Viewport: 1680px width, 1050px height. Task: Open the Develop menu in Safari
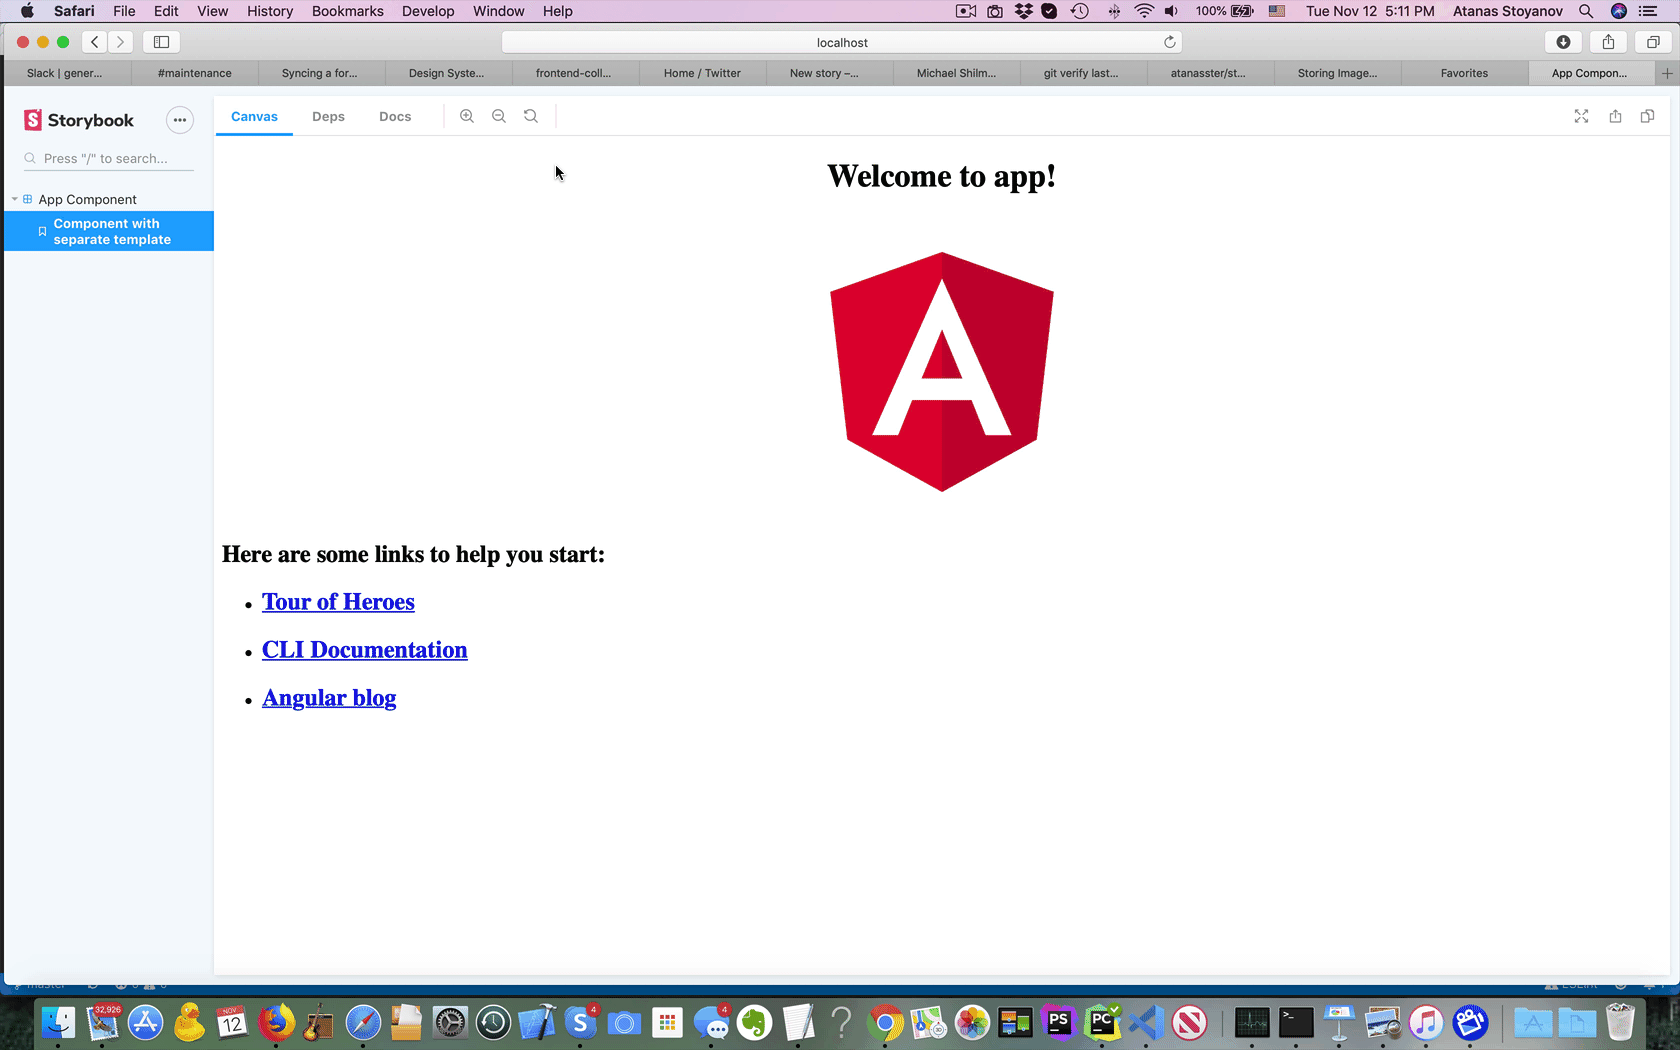coord(428,11)
